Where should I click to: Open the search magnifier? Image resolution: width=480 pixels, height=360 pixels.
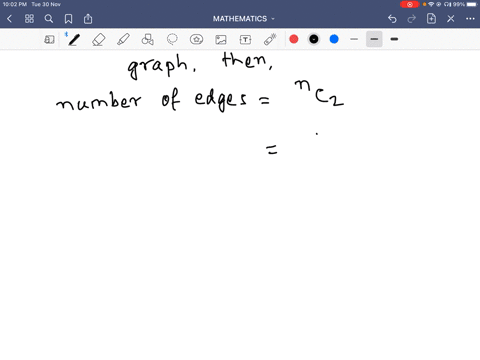pos(49,19)
